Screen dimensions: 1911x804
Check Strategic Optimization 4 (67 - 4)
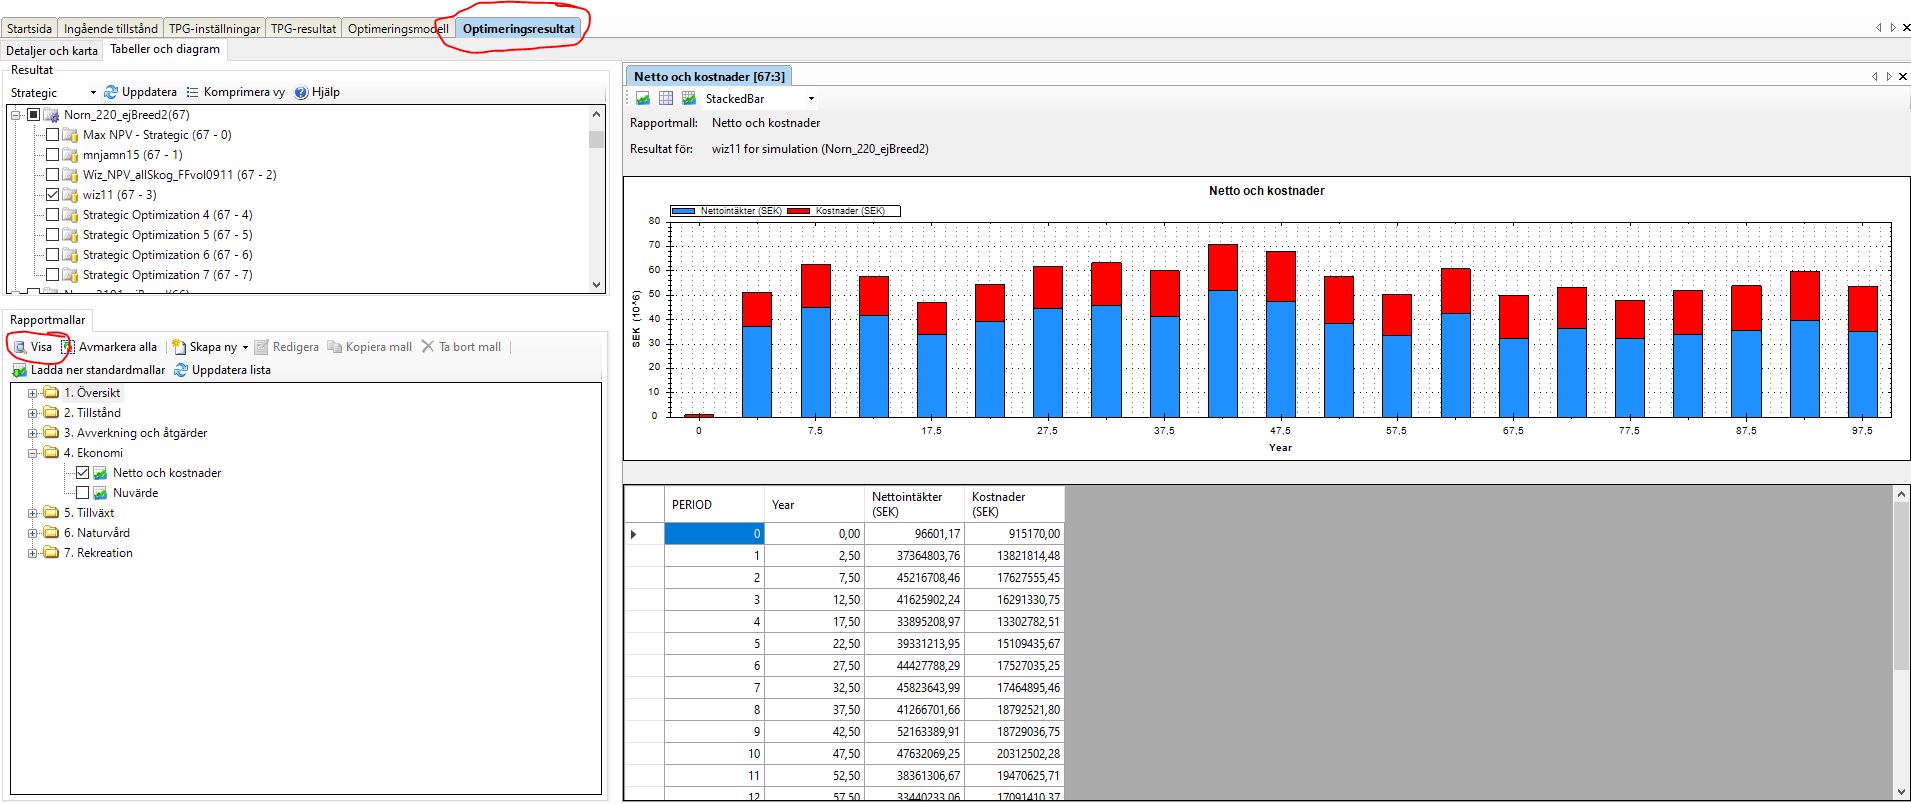(x=53, y=215)
